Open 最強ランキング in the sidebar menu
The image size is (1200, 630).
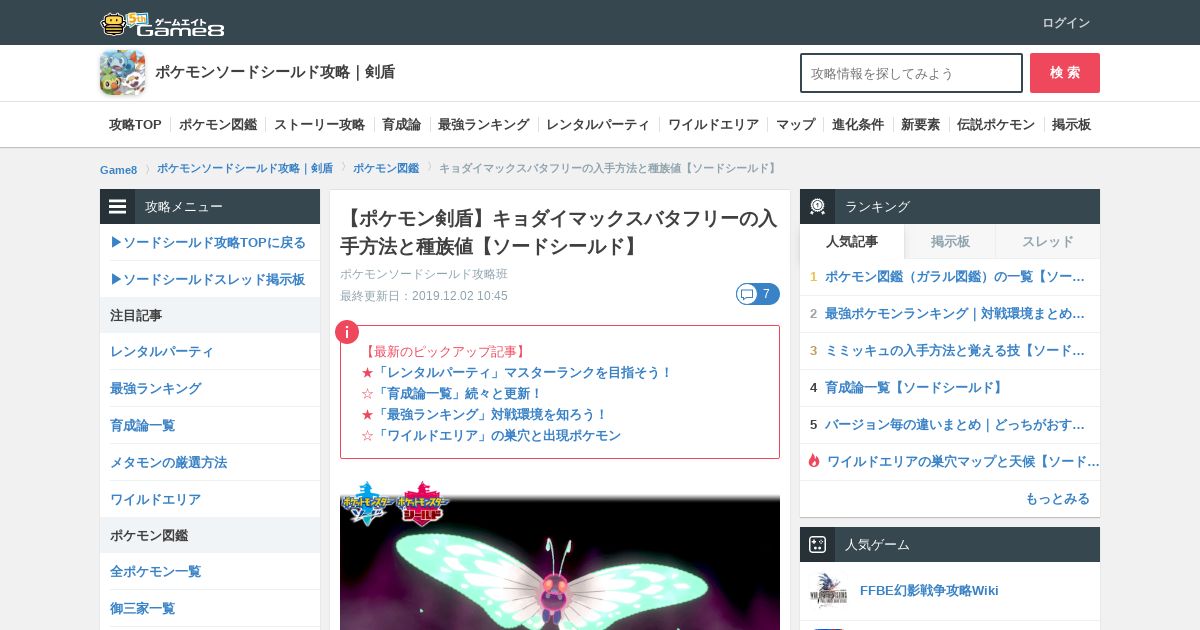(x=156, y=389)
